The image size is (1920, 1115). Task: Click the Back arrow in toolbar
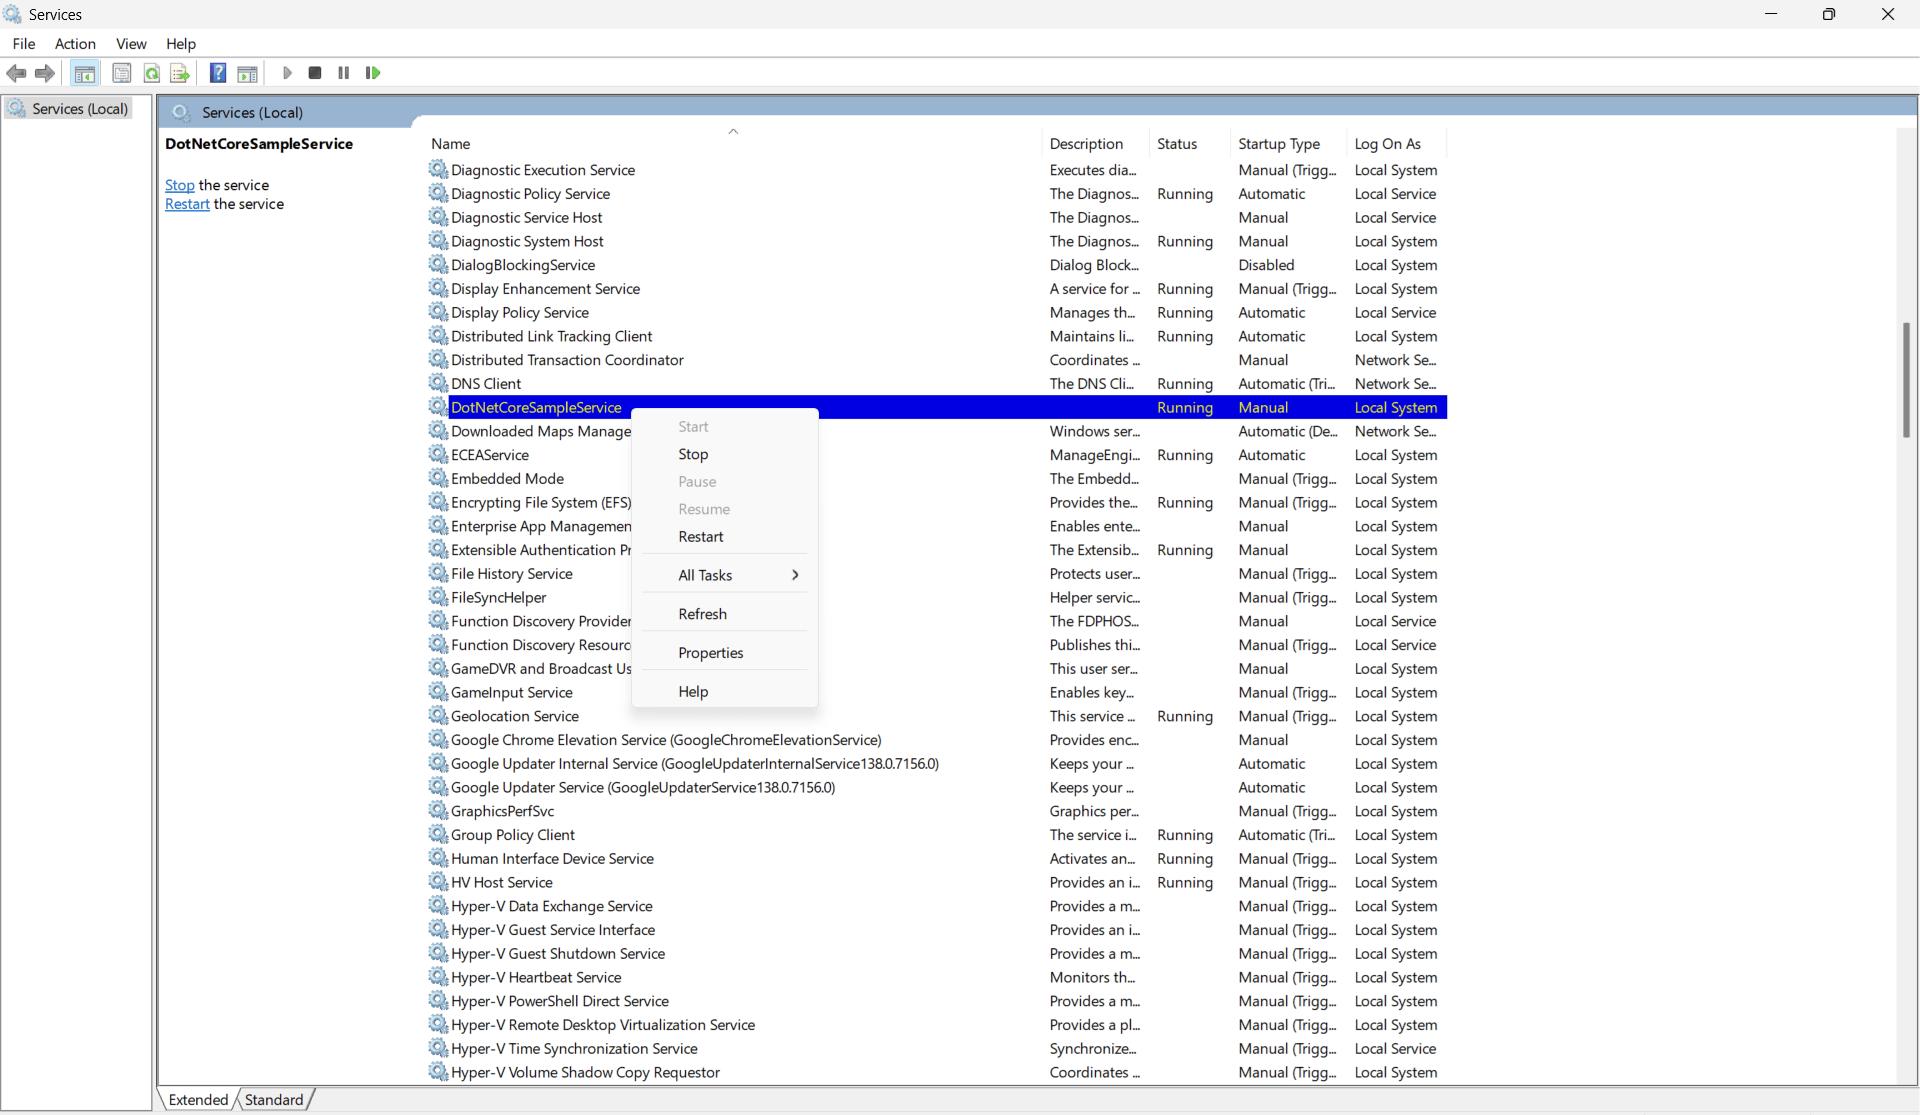(16, 73)
